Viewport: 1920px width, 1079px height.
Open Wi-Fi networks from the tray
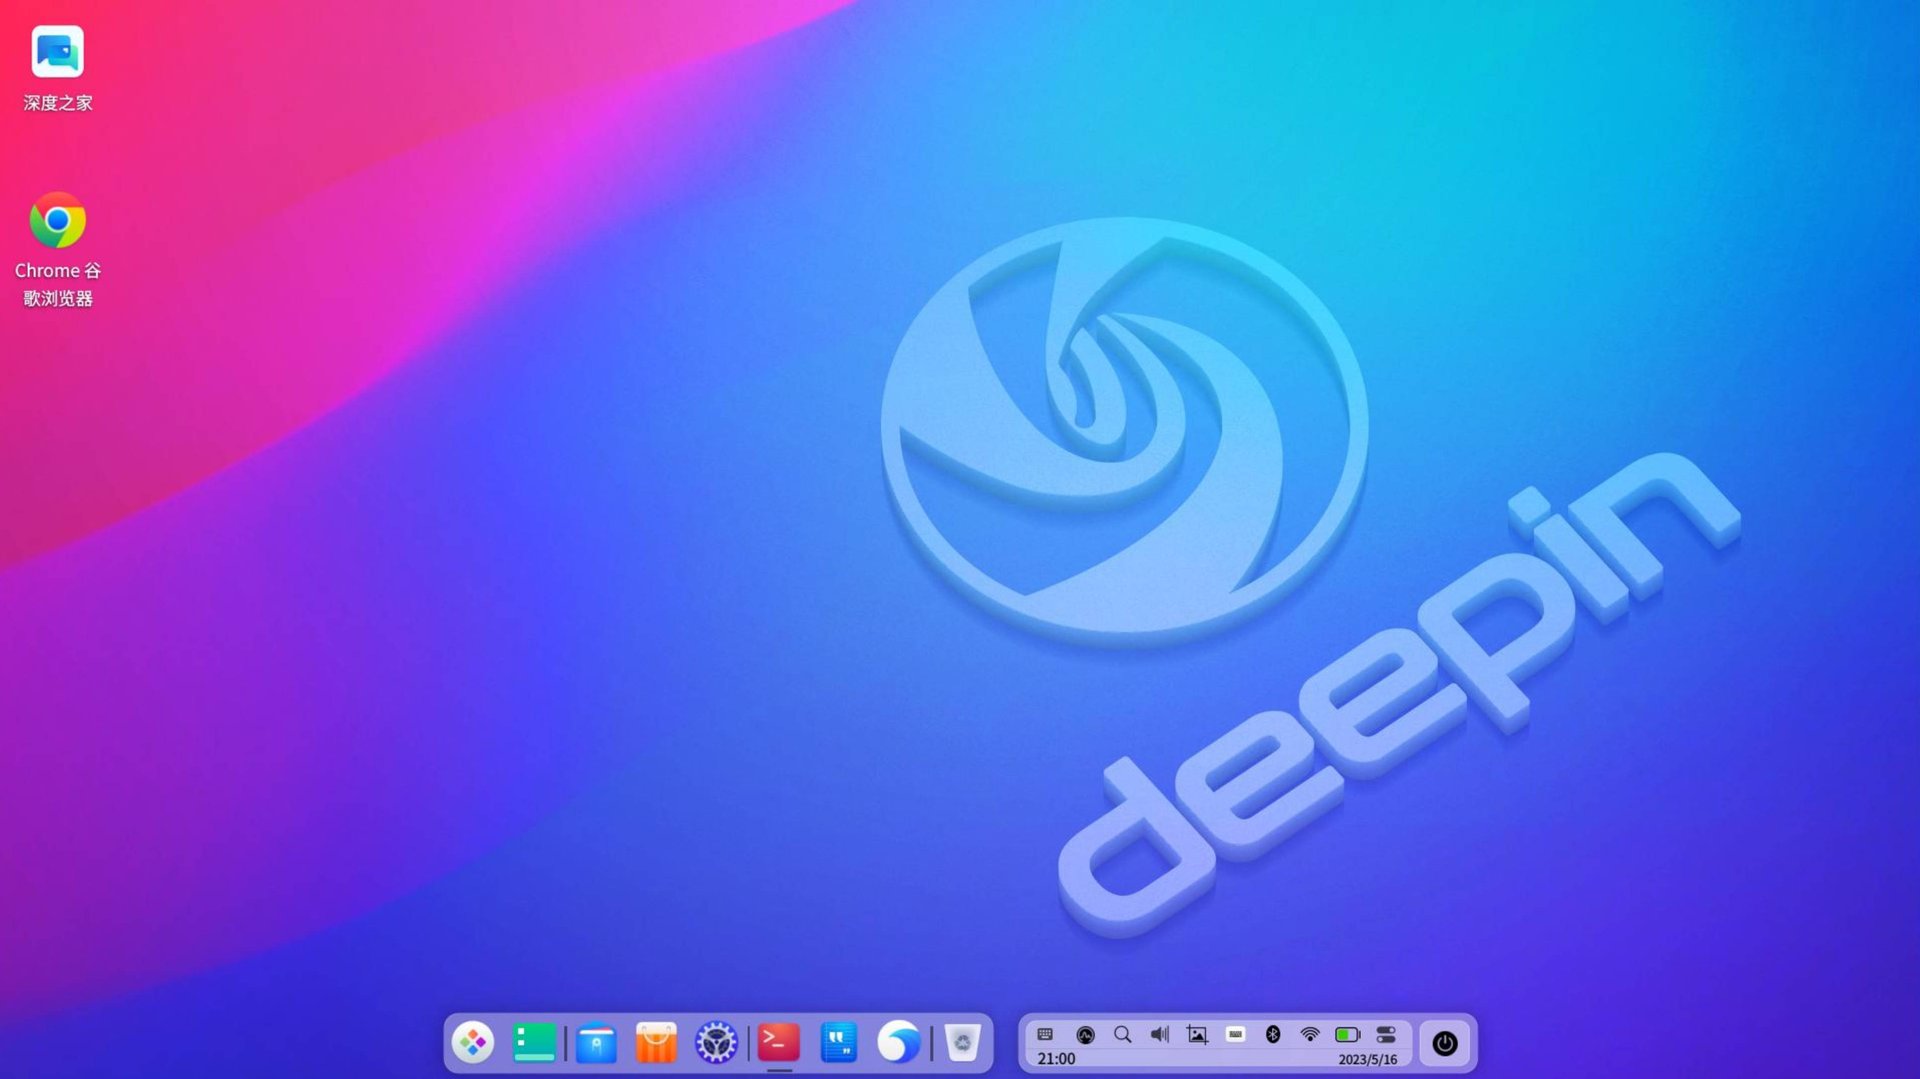tap(1308, 1034)
